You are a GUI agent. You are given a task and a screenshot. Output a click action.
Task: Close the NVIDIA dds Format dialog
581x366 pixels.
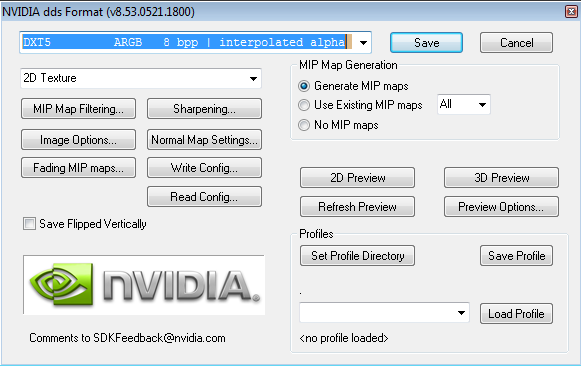click(x=571, y=11)
